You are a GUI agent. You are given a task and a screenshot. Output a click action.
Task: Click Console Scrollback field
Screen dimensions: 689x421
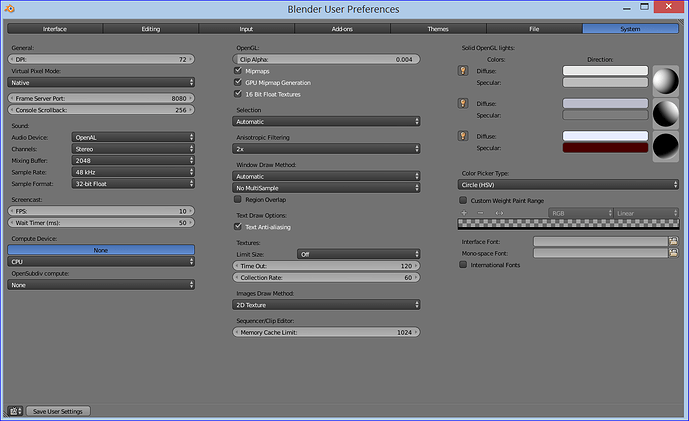[101, 110]
